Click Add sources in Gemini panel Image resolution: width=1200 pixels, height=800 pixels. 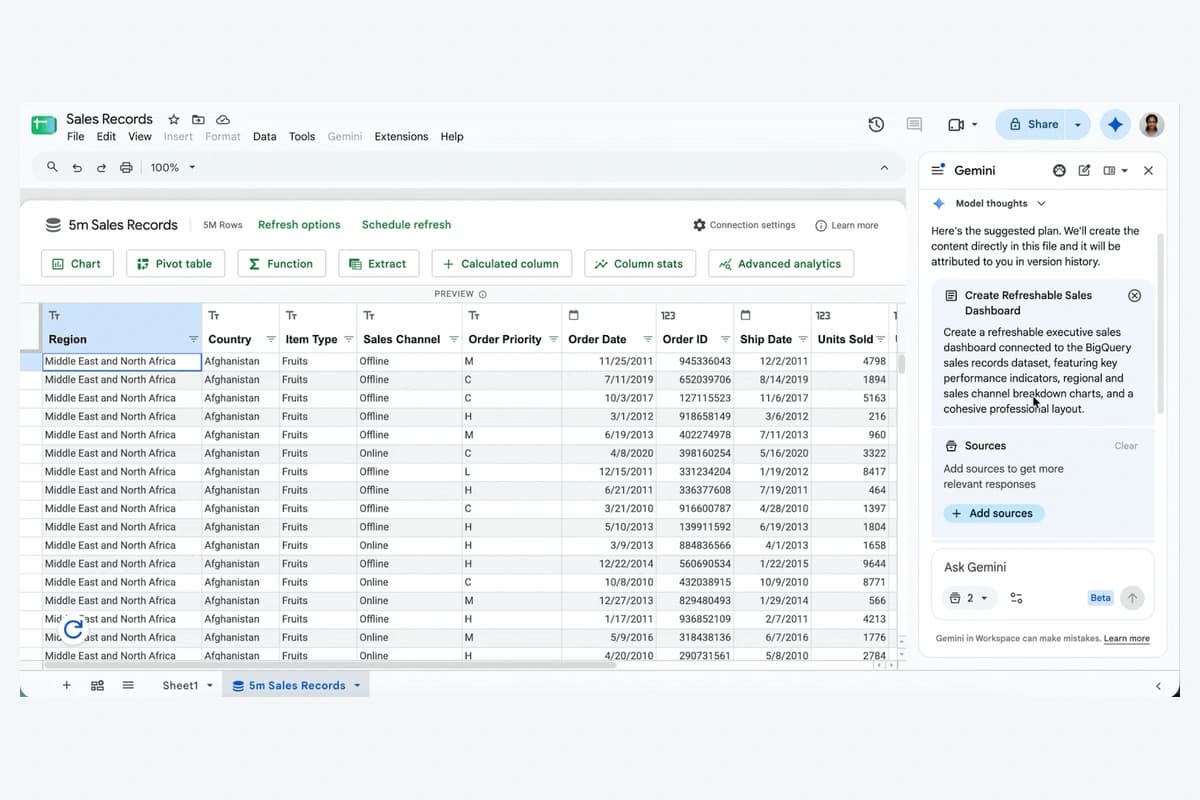pos(994,514)
